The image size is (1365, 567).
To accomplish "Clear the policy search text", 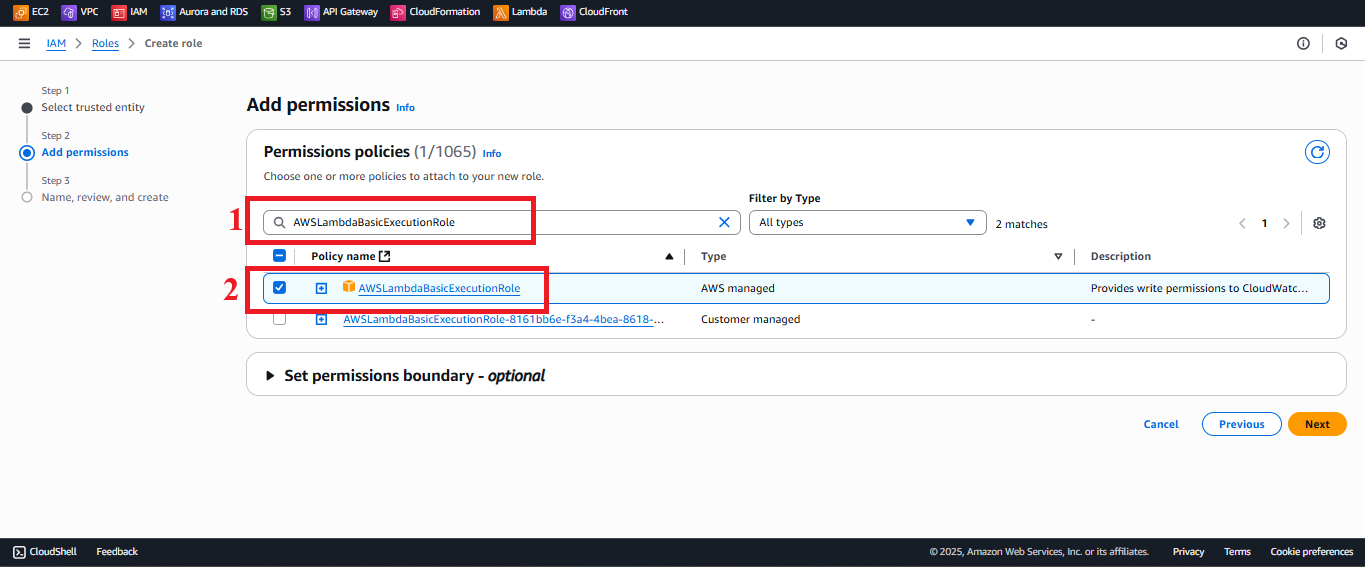I will pos(725,222).
